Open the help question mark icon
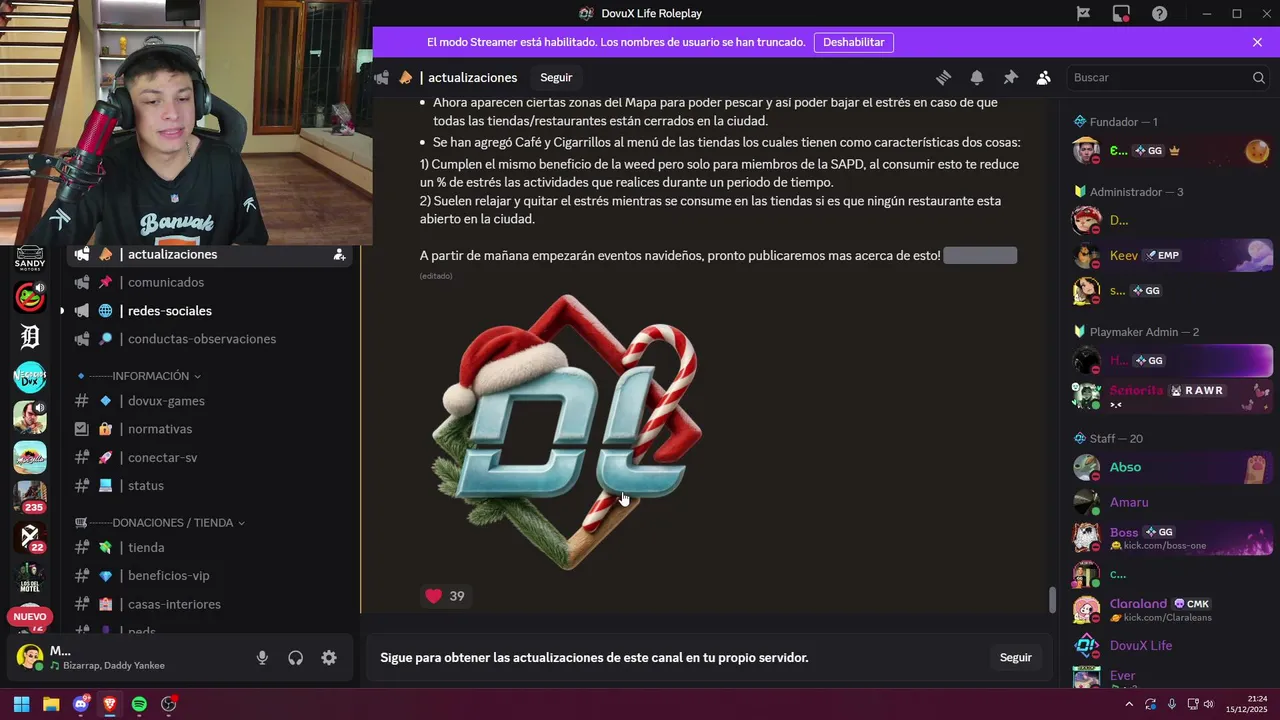Screen dimensions: 1280x720 click(1159, 13)
